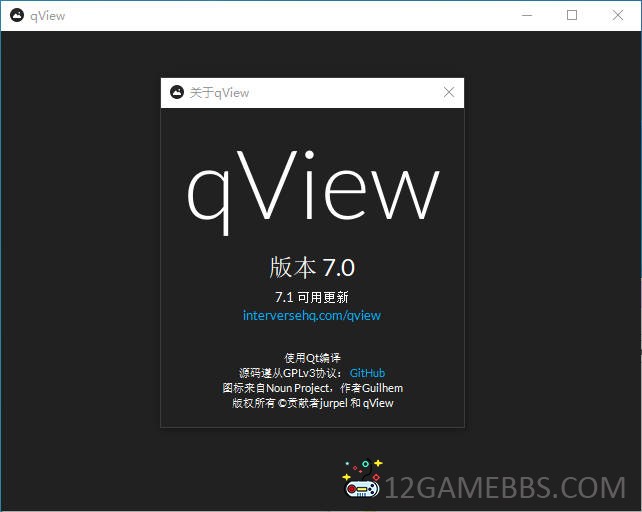Click the 版本 7.0 version text
Image resolution: width=642 pixels, height=512 pixels.
pos(312,267)
